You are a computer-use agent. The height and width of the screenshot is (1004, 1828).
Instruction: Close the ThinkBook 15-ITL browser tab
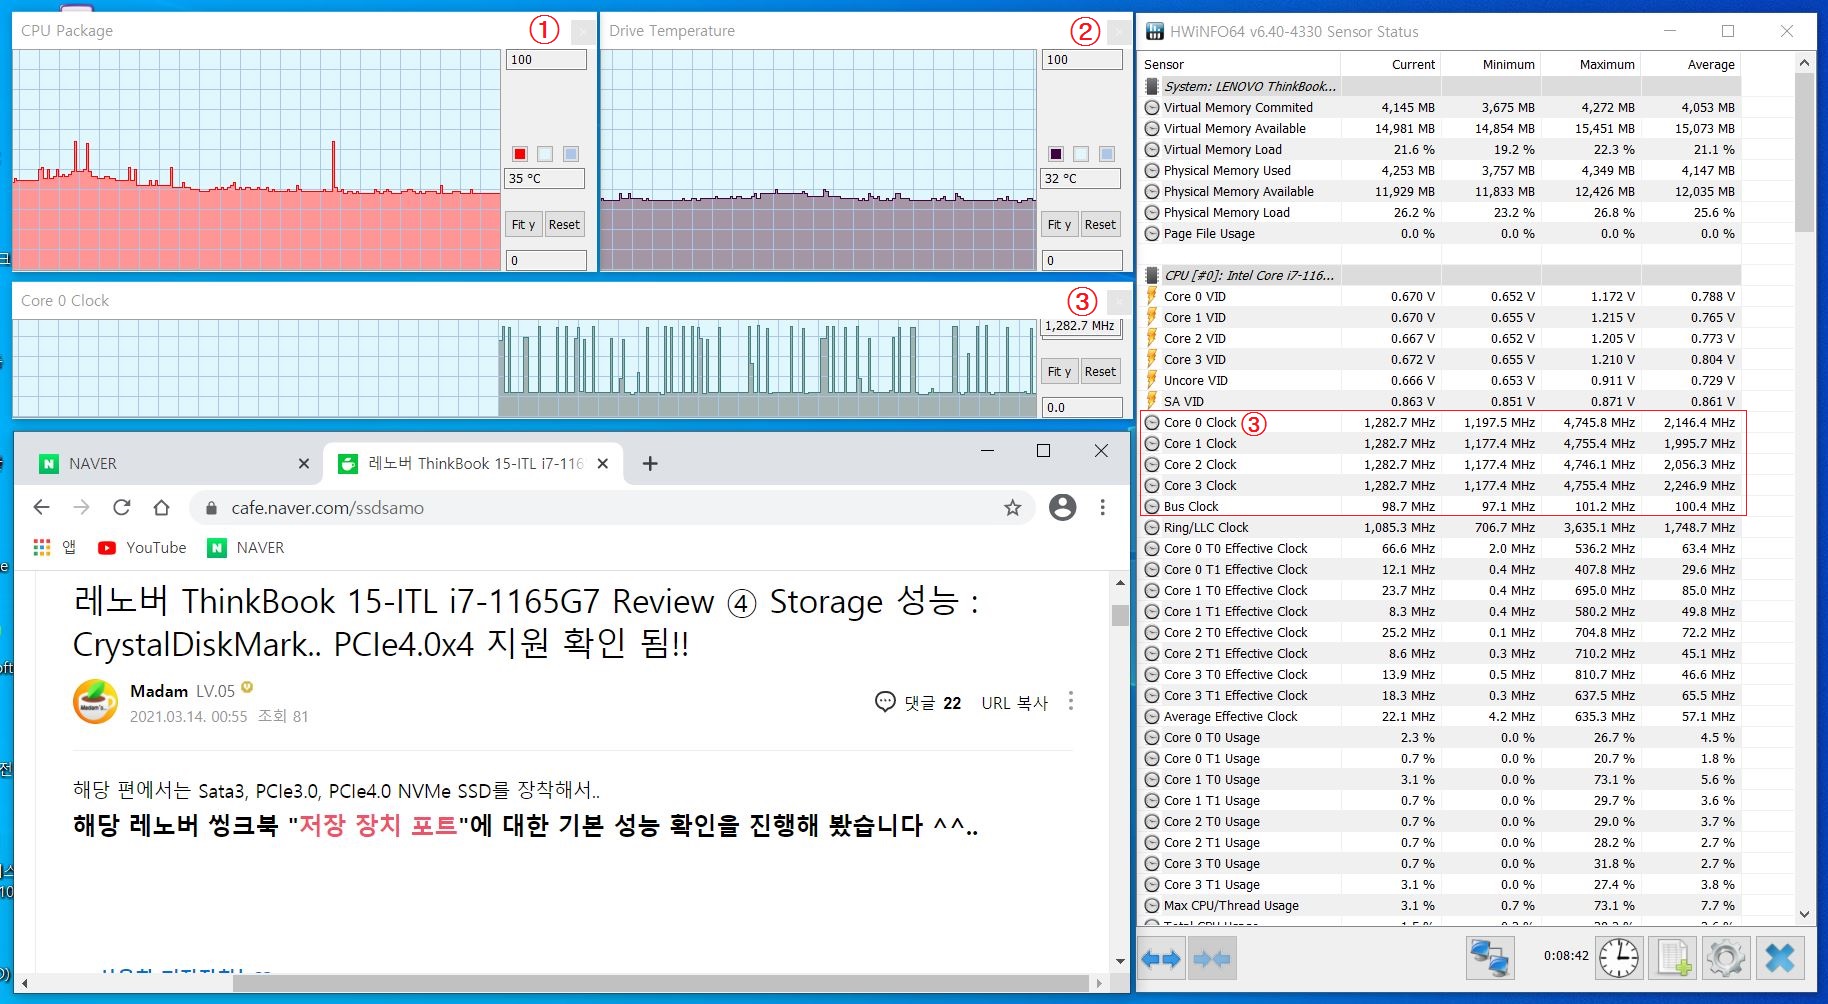coord(602,463)
